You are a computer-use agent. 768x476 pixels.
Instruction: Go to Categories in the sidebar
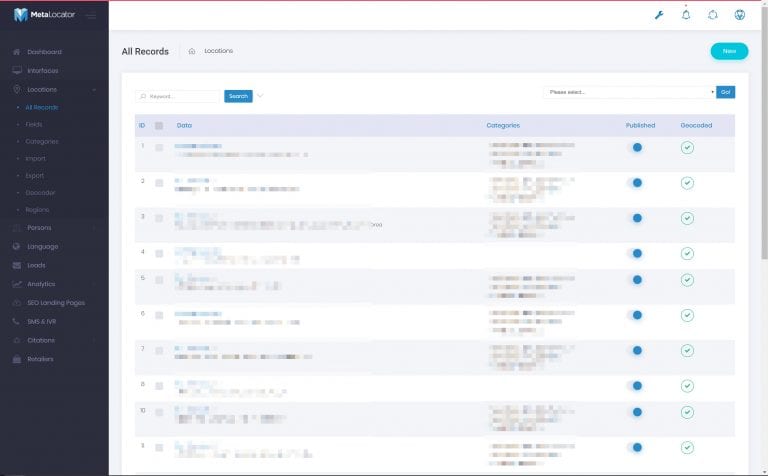point(42,141)
